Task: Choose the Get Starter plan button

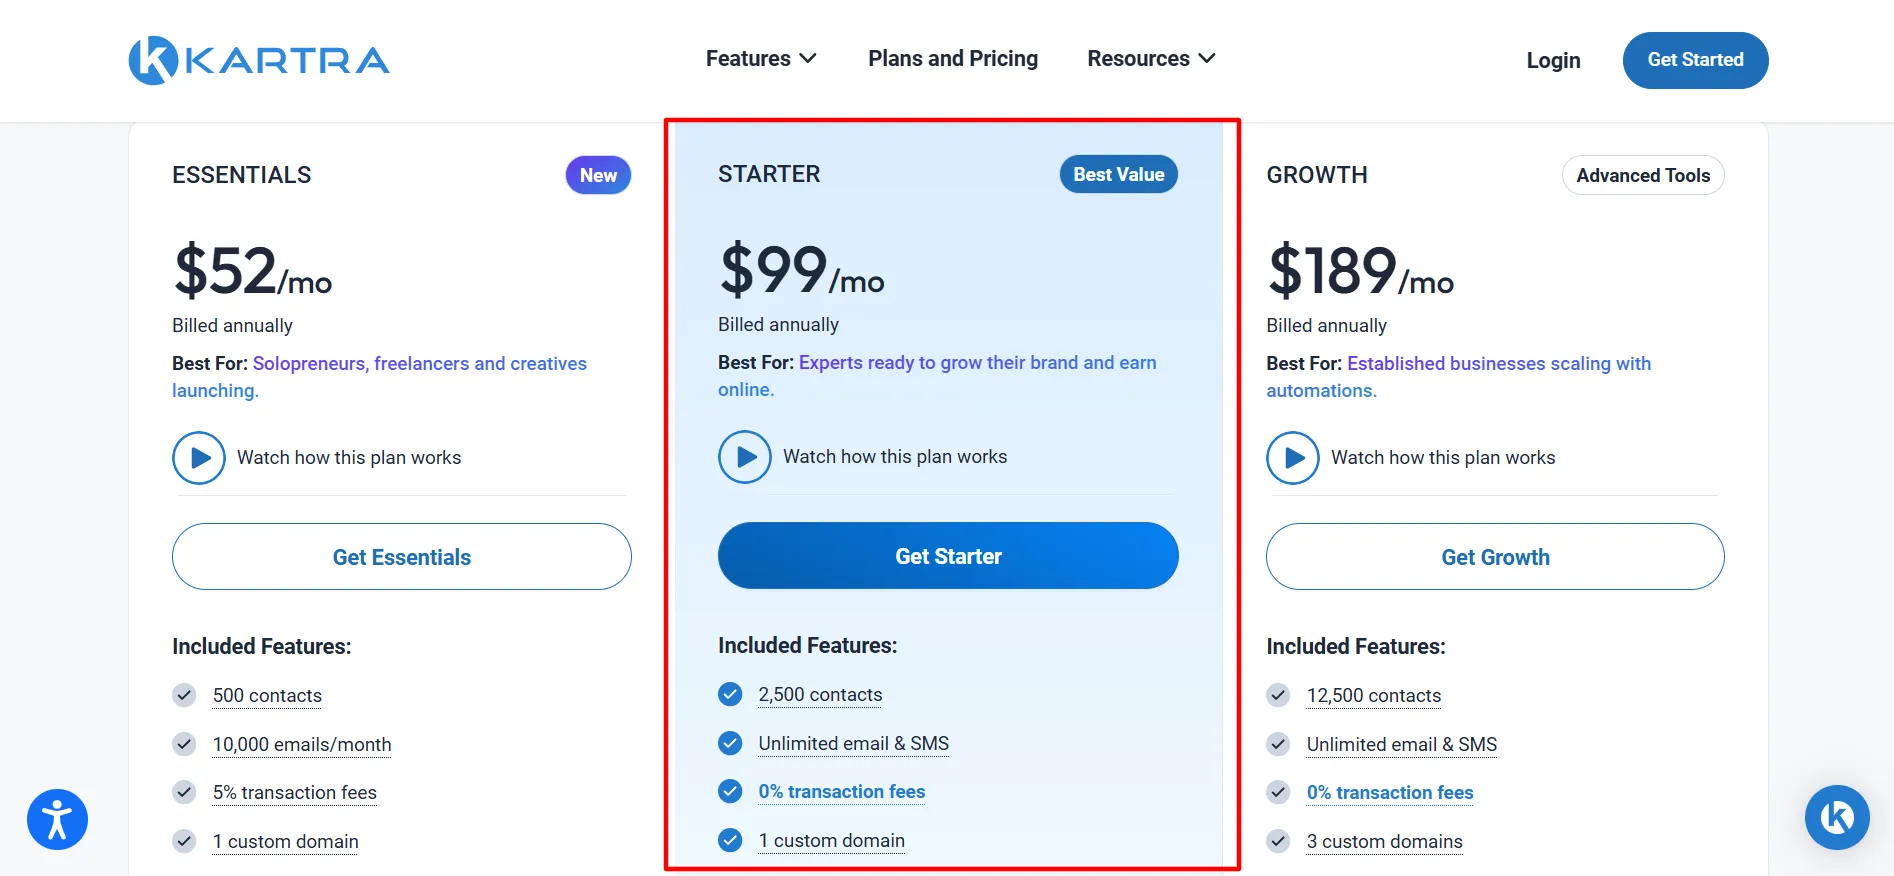Action: point(948,556)
